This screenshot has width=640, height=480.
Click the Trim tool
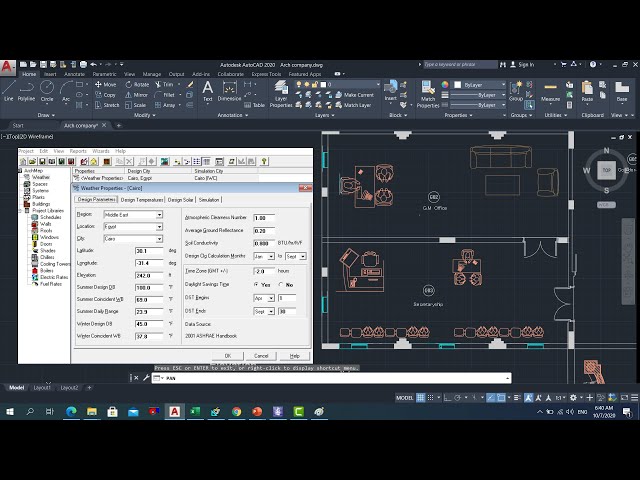point(164,84)
